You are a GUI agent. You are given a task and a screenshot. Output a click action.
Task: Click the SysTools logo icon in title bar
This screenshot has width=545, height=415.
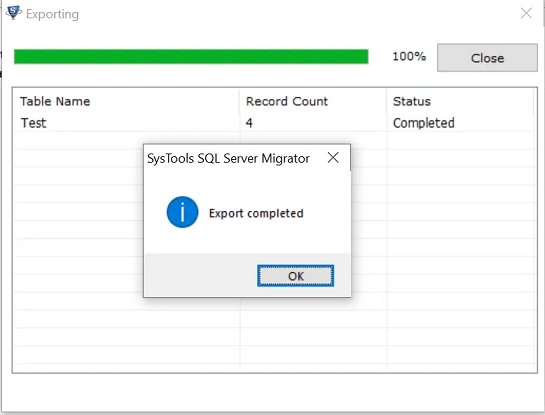(14, 13)
